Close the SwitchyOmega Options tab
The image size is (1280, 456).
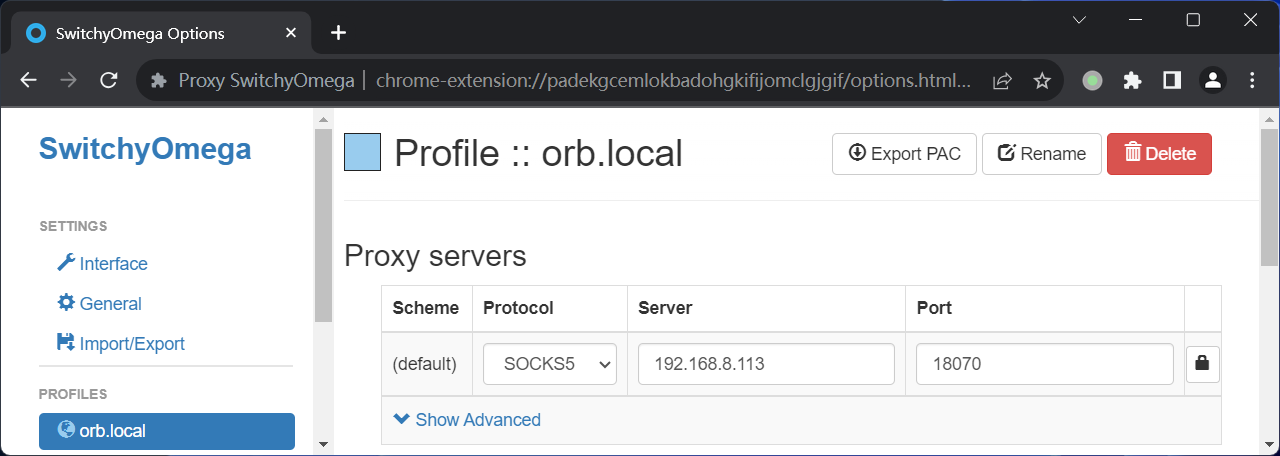point(291,33)
